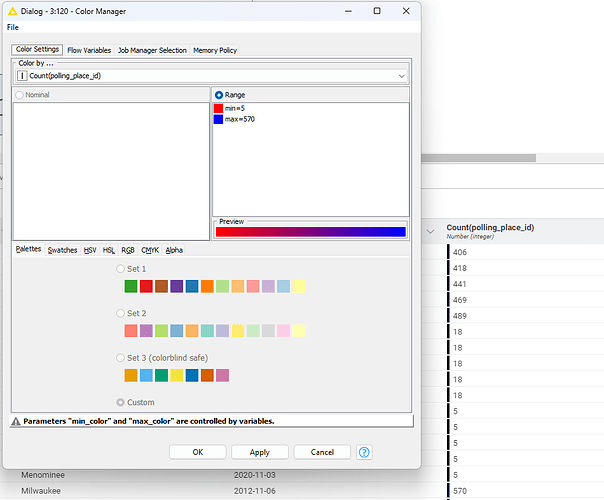Click the cell with value 418
604x500 pixels.
[x=460, y=268]
